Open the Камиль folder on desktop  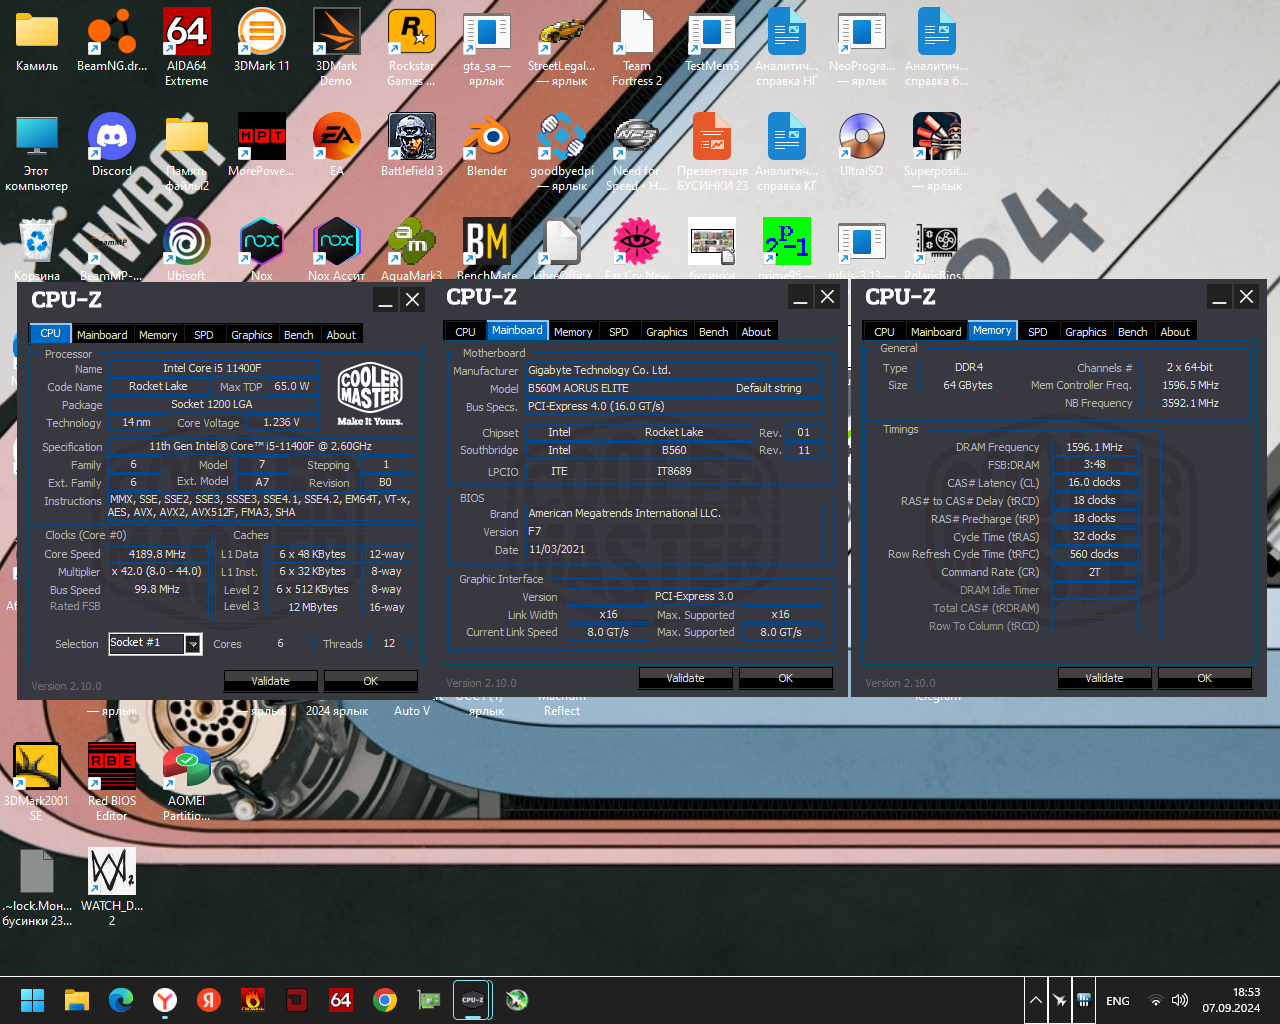coord(37,42)
